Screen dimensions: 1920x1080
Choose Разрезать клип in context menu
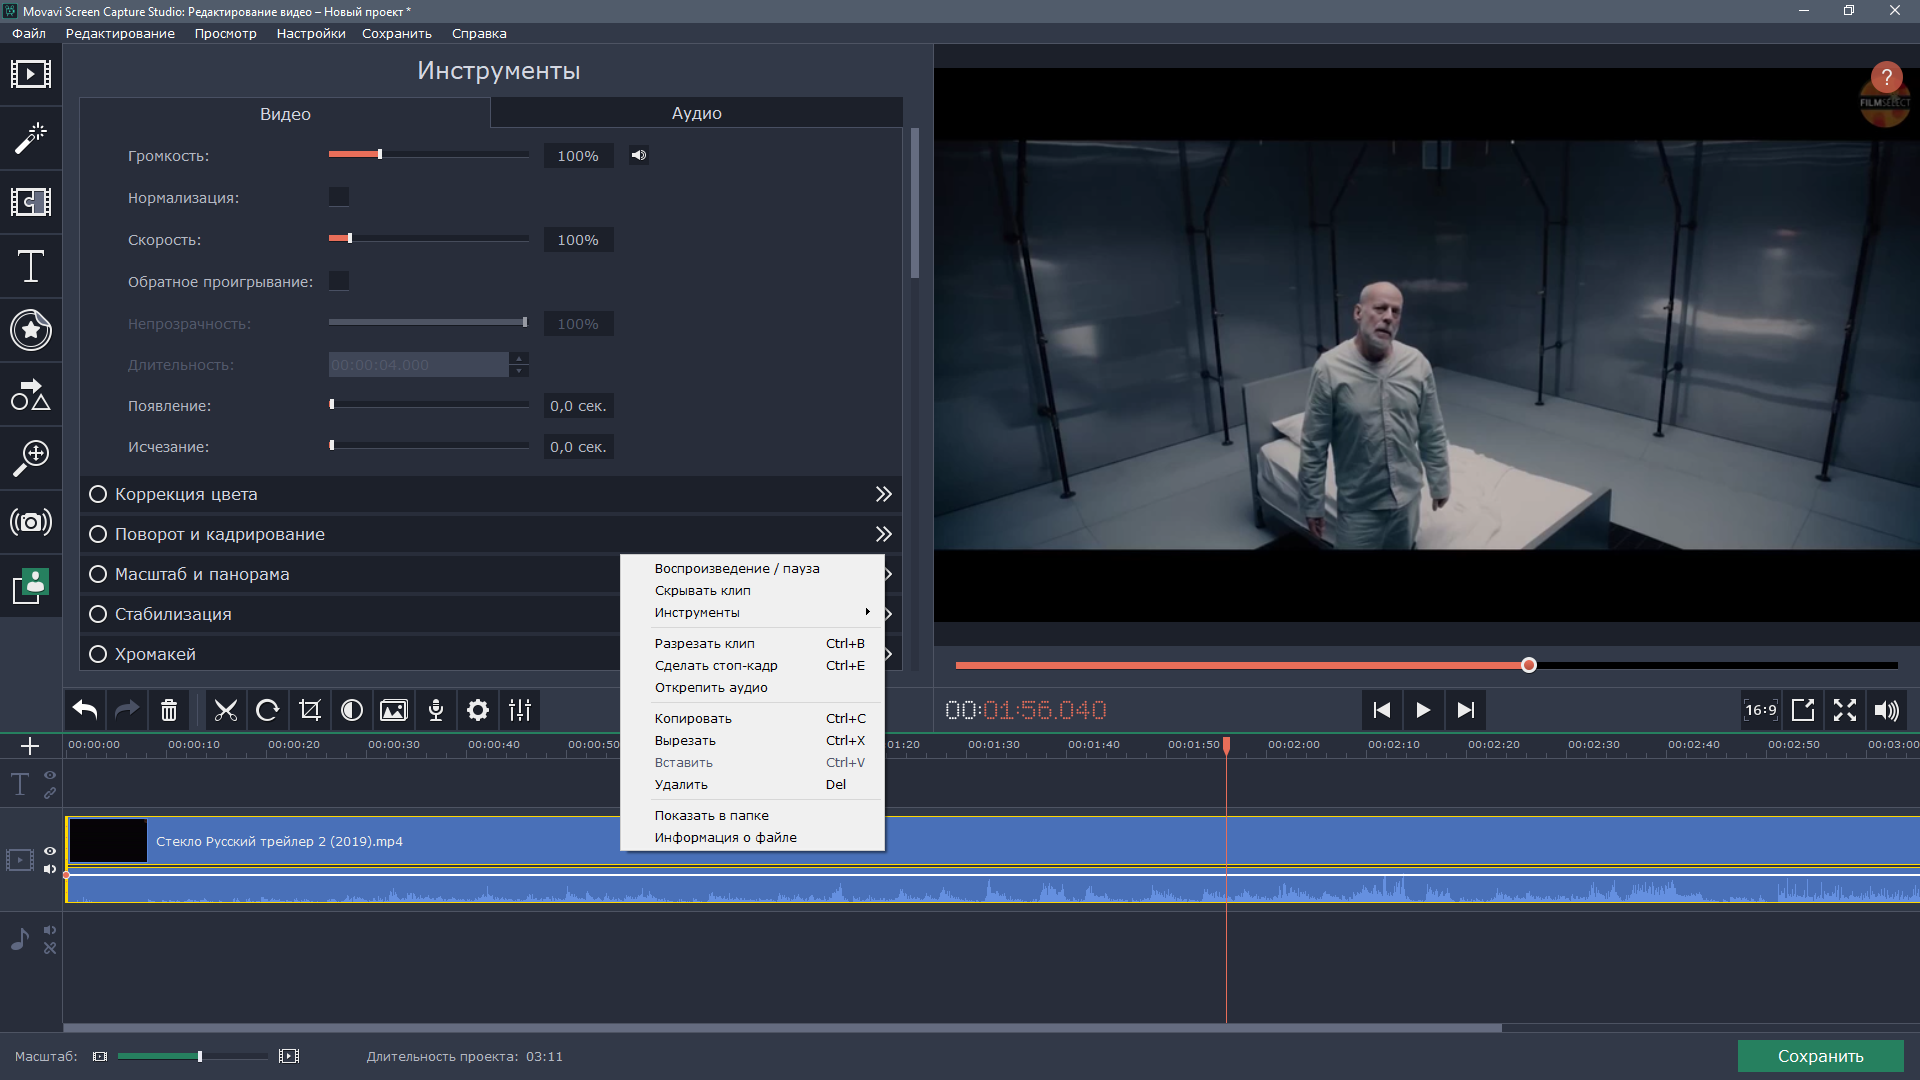pyautogui.click(x=752, y=643)
